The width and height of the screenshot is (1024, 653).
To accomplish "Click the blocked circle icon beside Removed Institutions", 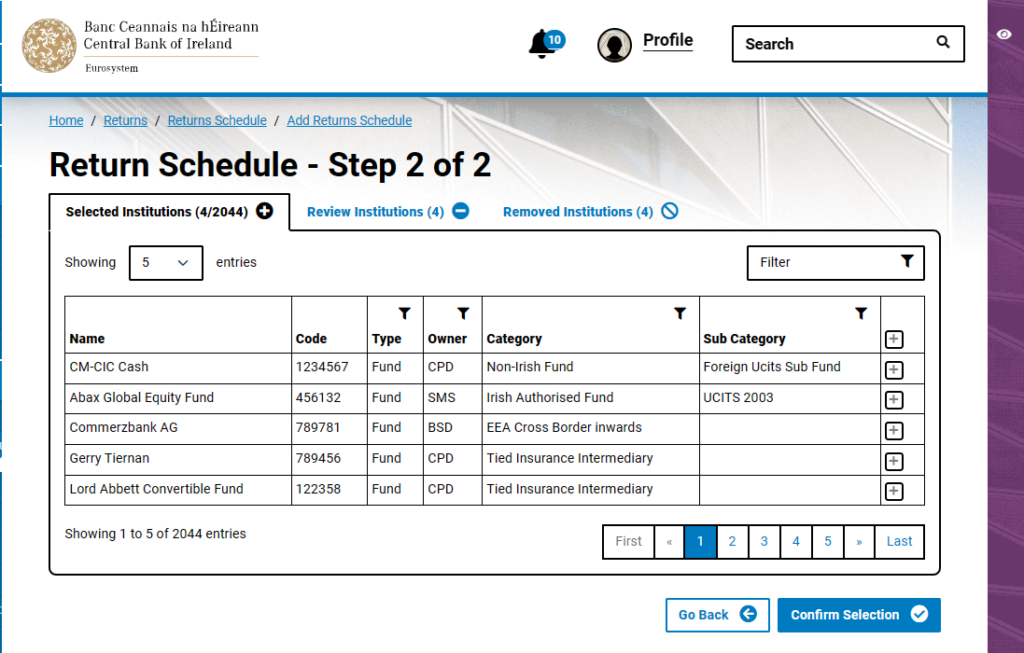I will point(669,211).
